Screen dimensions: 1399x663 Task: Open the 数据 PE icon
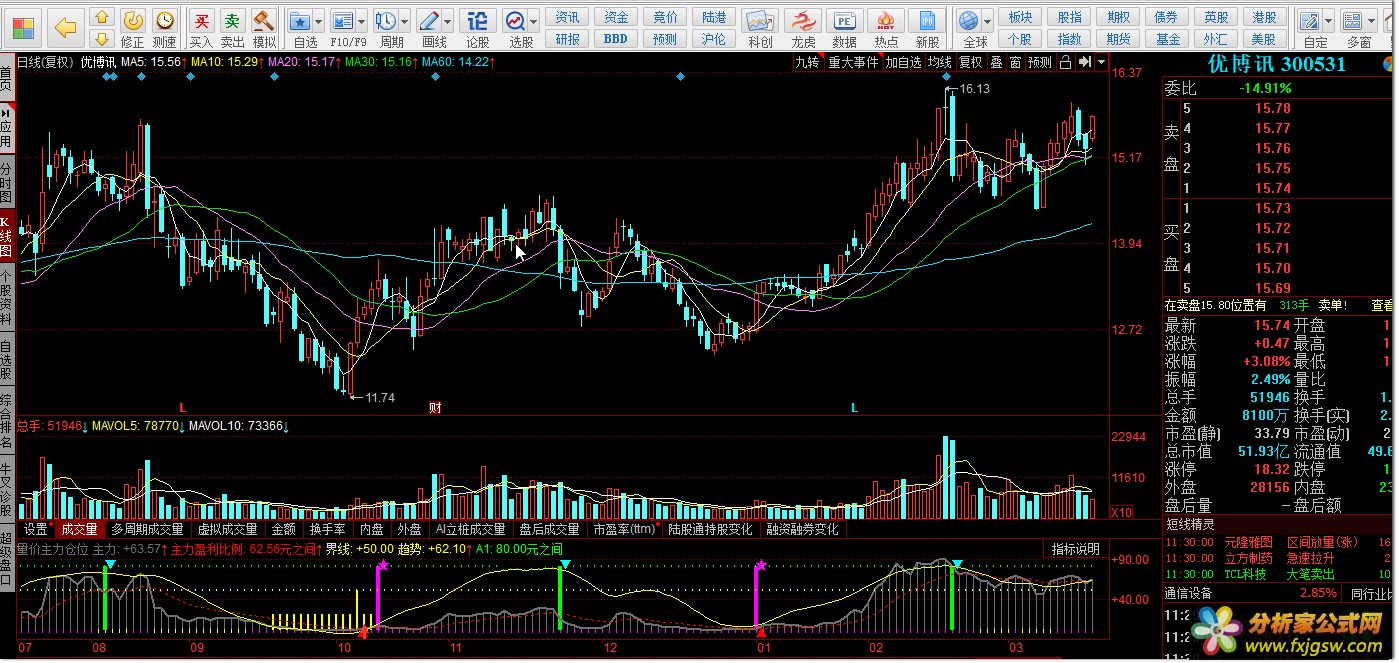tap(845, 22)
